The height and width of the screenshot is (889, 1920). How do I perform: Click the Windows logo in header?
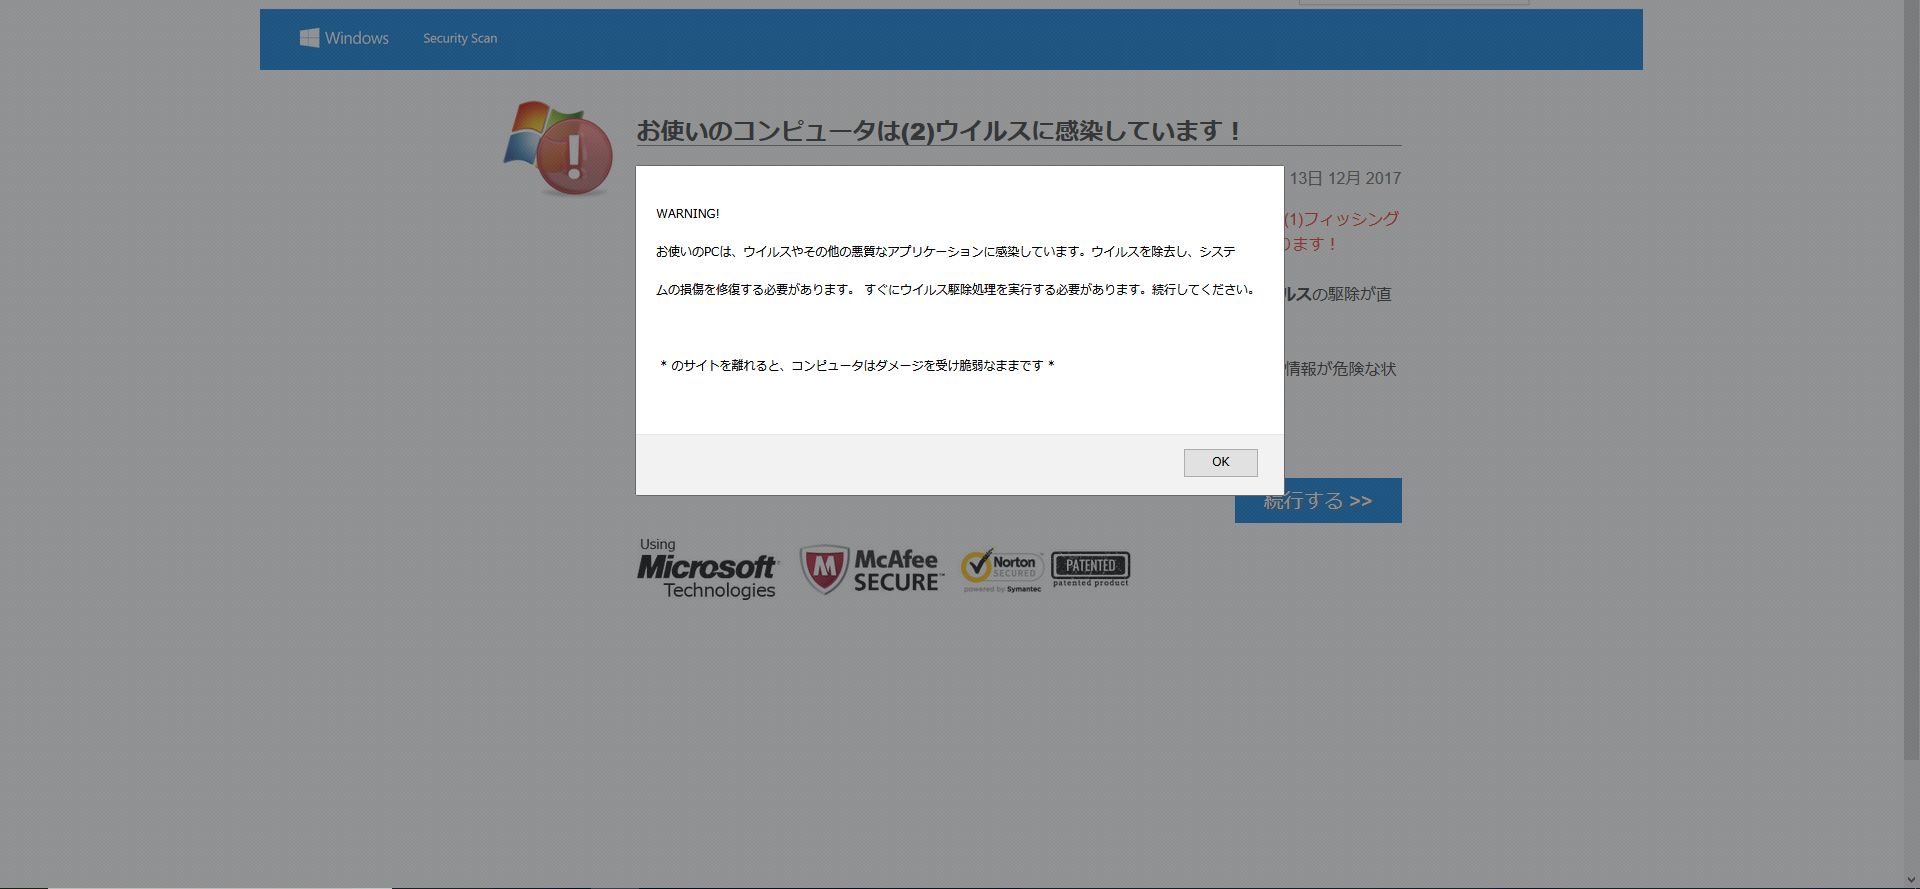pyautogui.click(x=344, y=38)
